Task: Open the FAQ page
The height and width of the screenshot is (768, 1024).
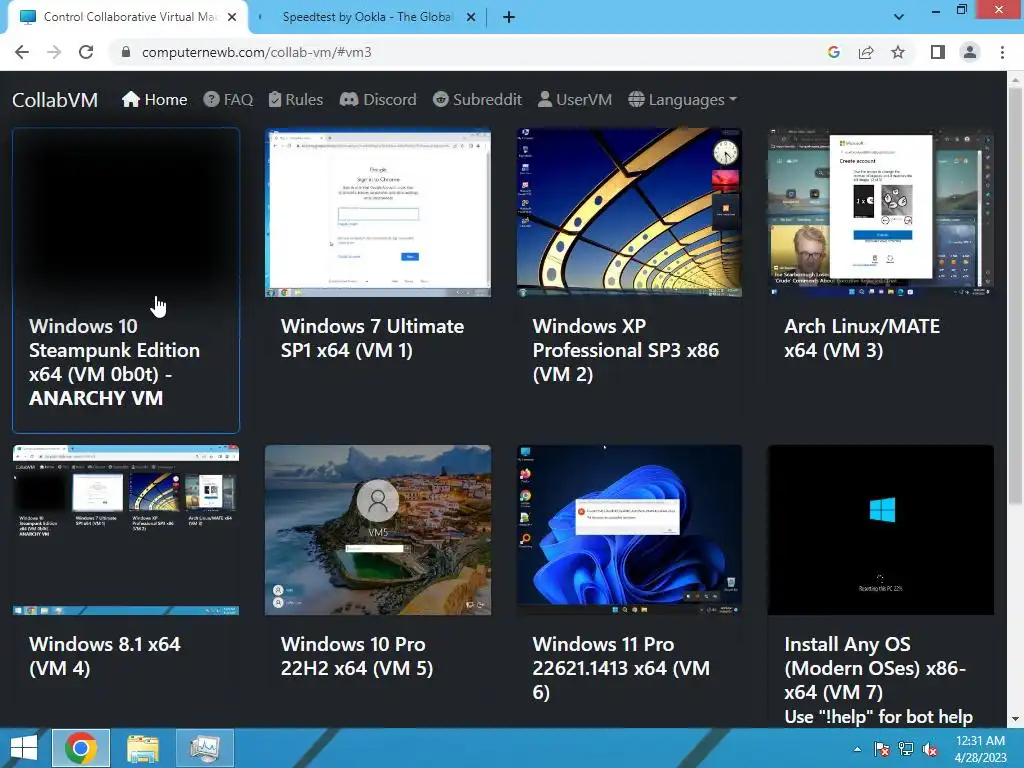Action: [228, 99]
